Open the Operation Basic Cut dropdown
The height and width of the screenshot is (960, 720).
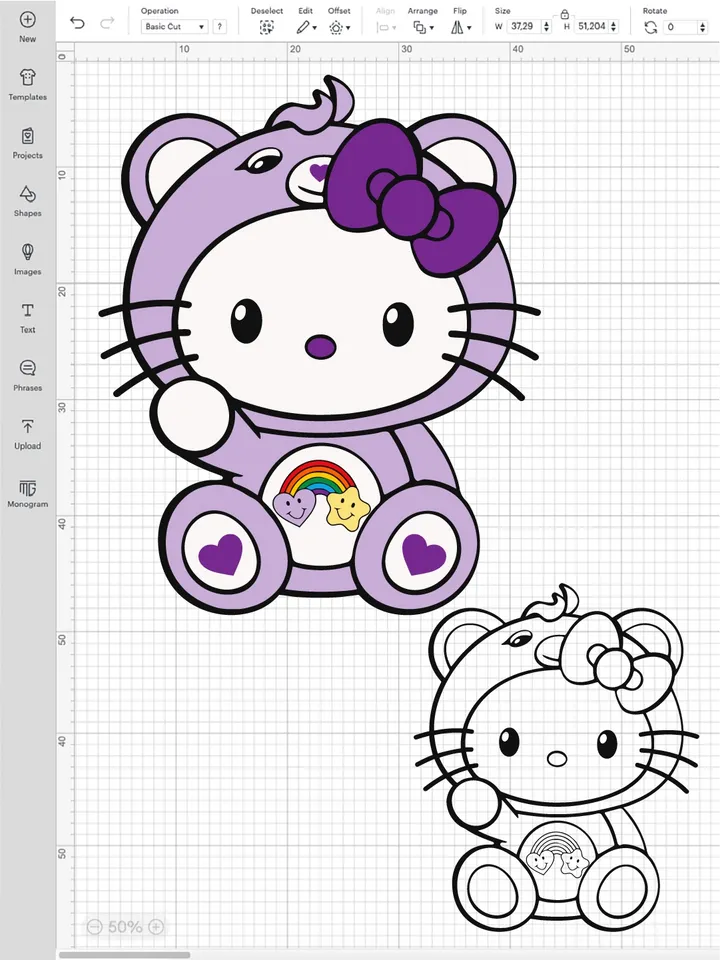point(174,26)
